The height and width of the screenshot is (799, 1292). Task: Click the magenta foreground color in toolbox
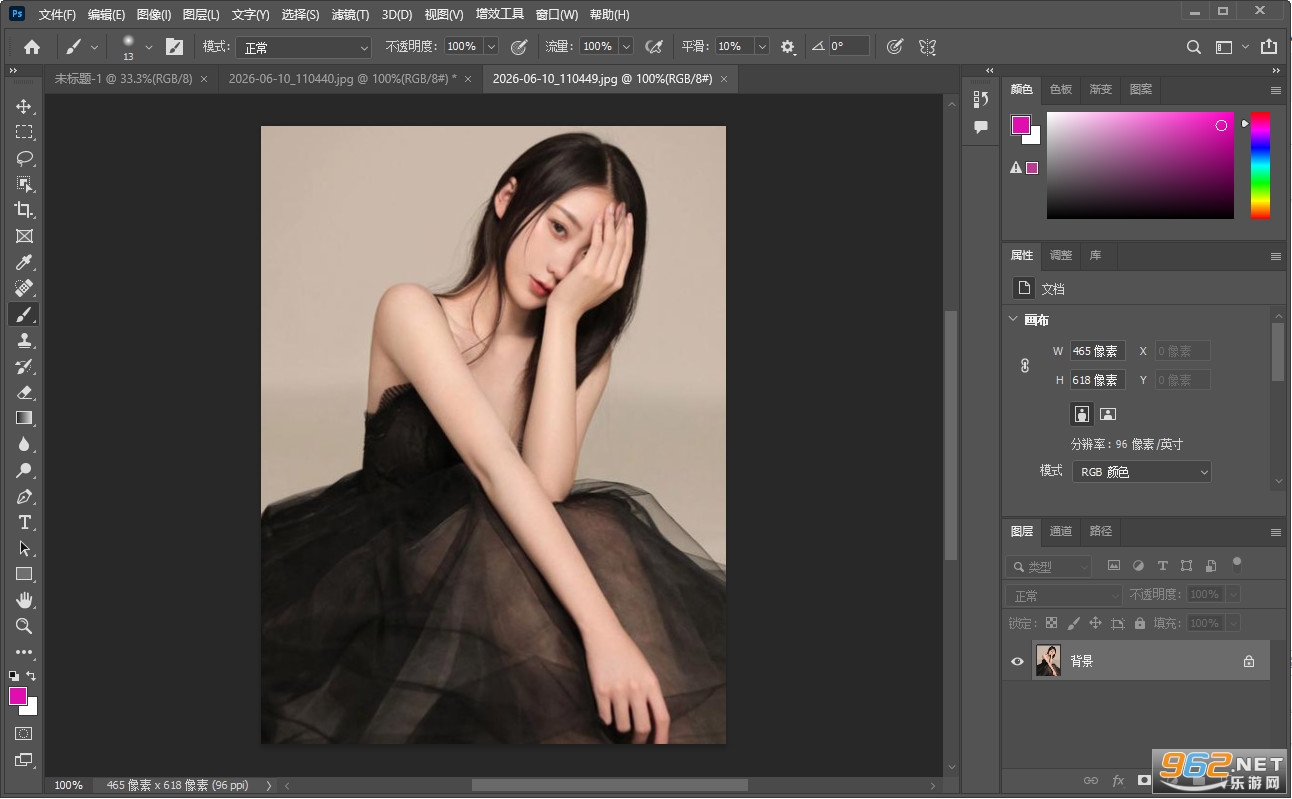[x=18, y=696]
